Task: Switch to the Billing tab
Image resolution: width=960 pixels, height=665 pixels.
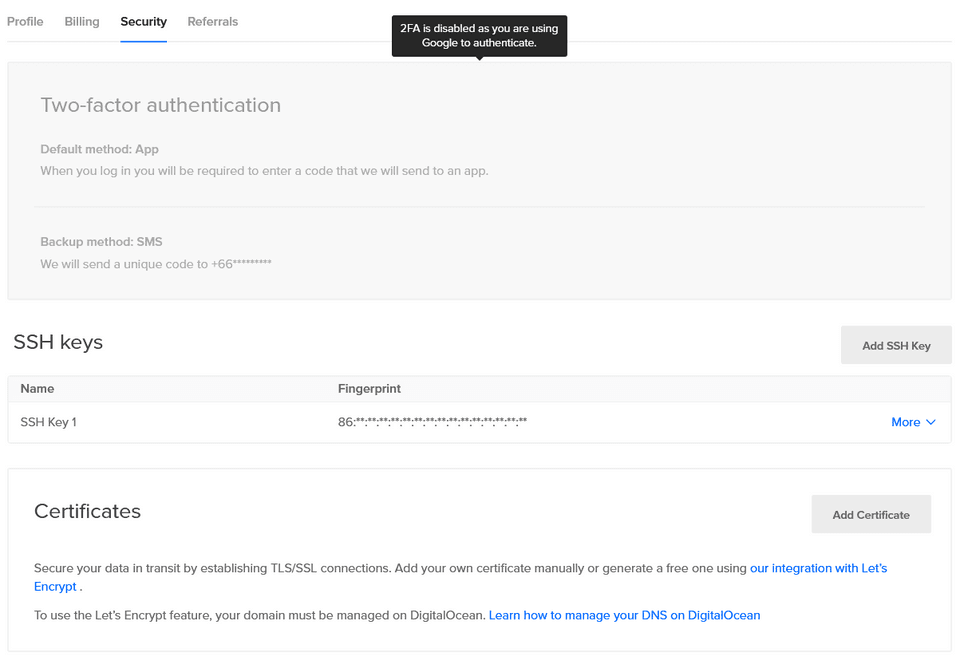Action: (x=82, y=21)
